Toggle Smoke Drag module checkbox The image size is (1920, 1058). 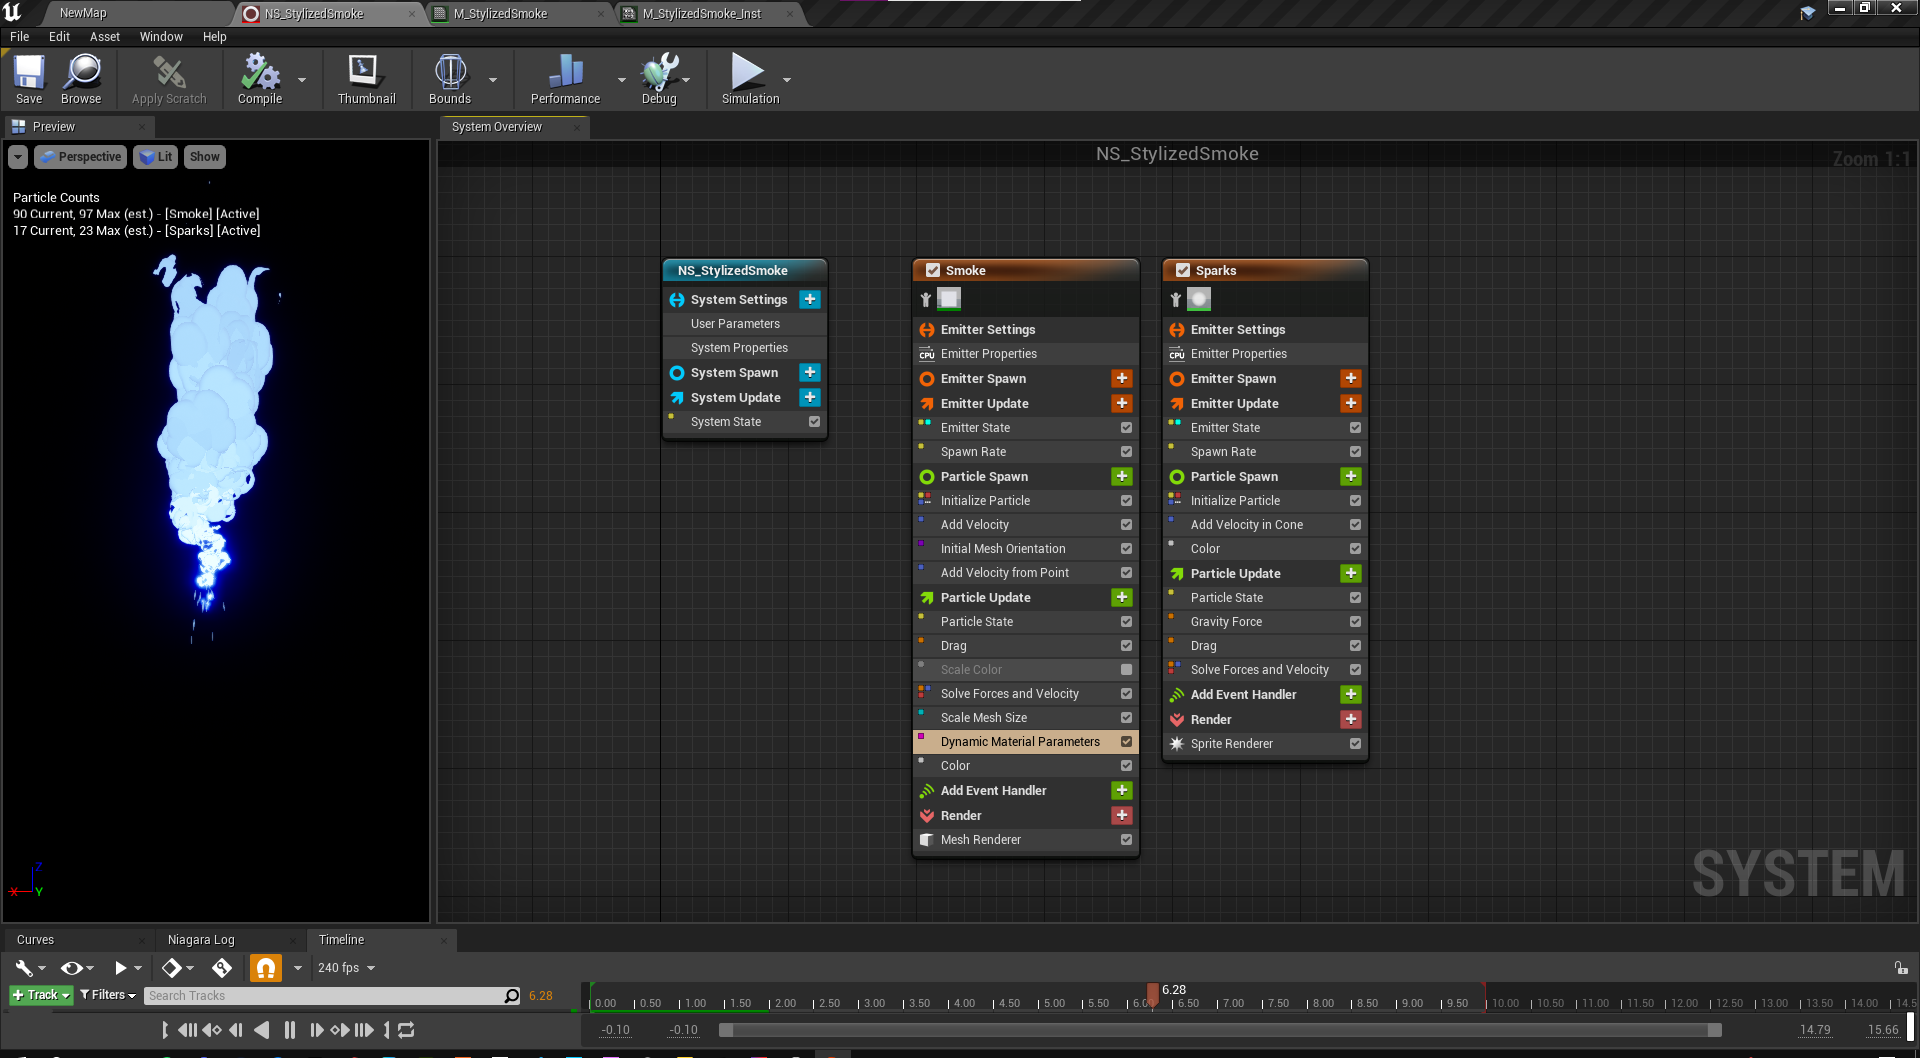pos(1126,645)
